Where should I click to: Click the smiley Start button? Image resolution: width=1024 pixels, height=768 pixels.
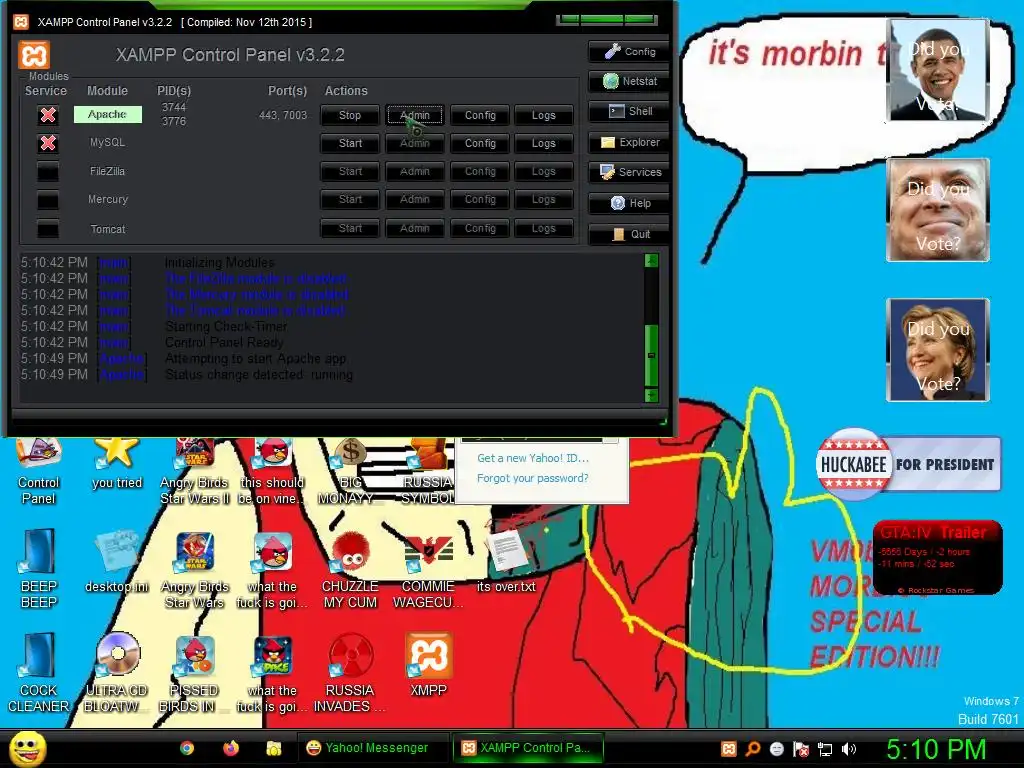pos(27,748)
